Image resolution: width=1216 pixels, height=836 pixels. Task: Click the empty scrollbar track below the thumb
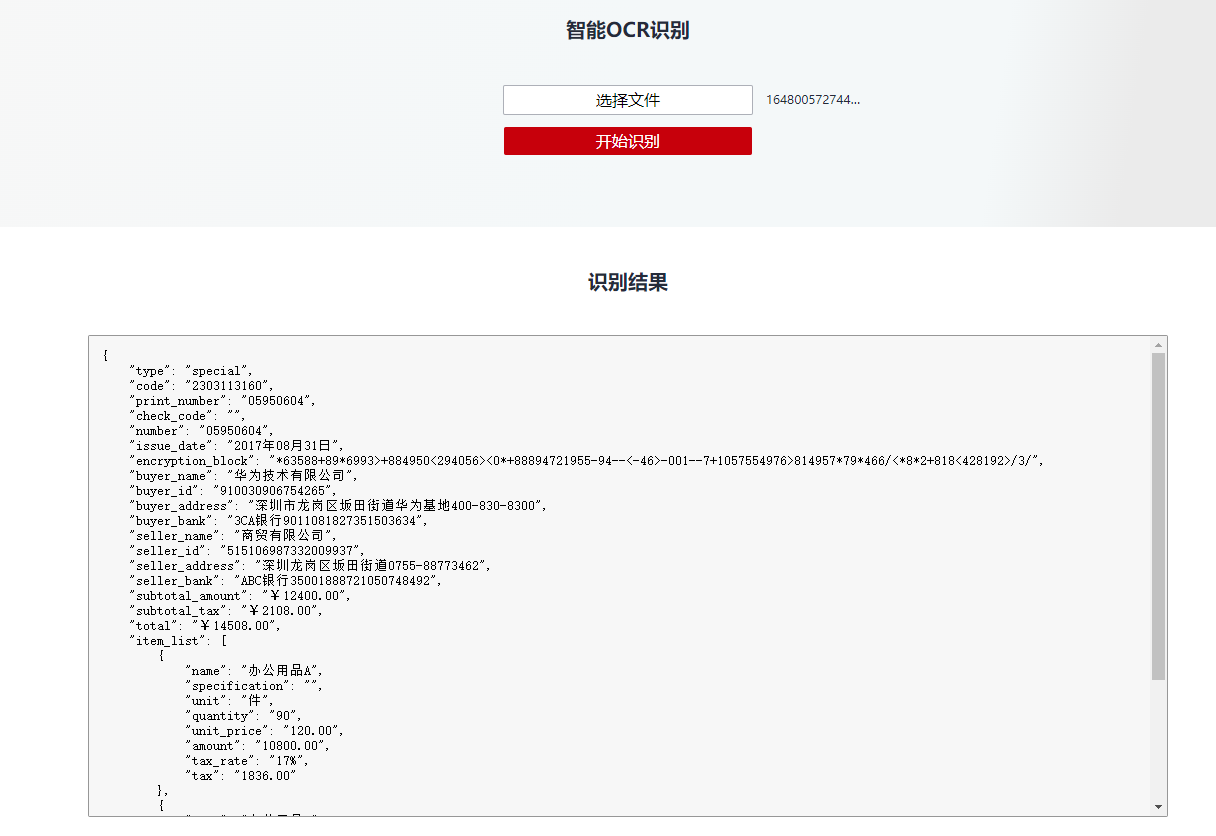point(1158,738)
